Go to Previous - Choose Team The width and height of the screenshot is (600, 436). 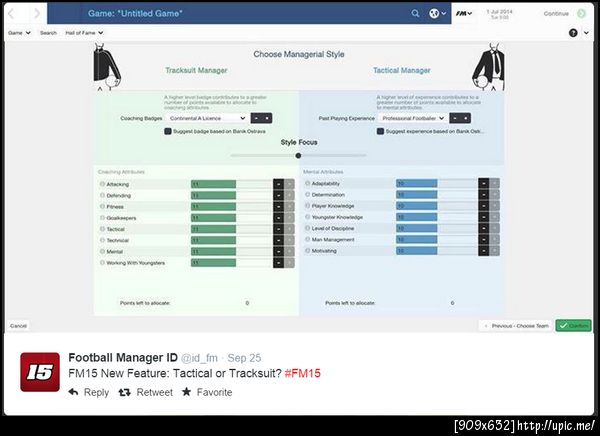point(516,326)
